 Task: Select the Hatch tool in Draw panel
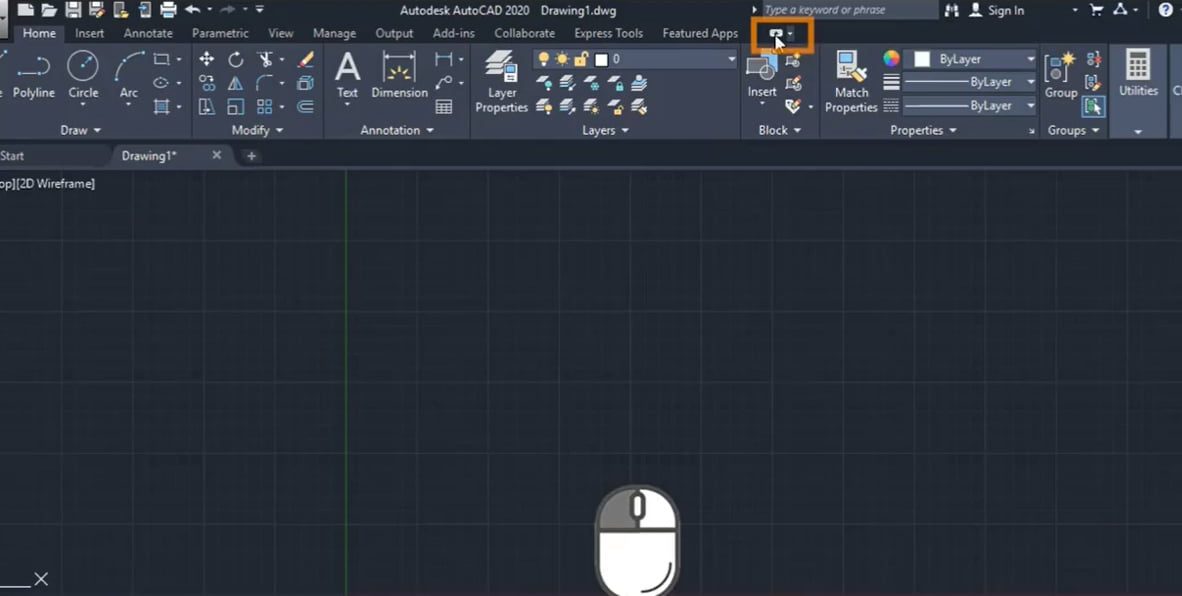point(161,106)
